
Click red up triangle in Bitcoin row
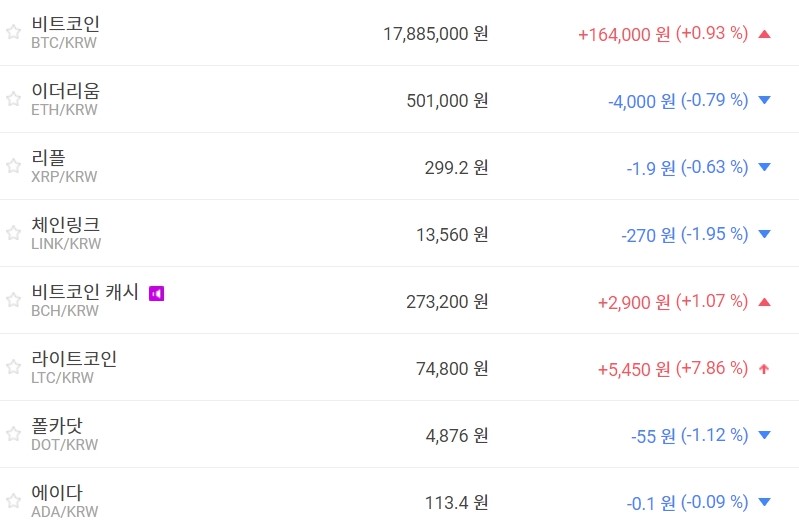pyautogui.click(x=765, y=33)
